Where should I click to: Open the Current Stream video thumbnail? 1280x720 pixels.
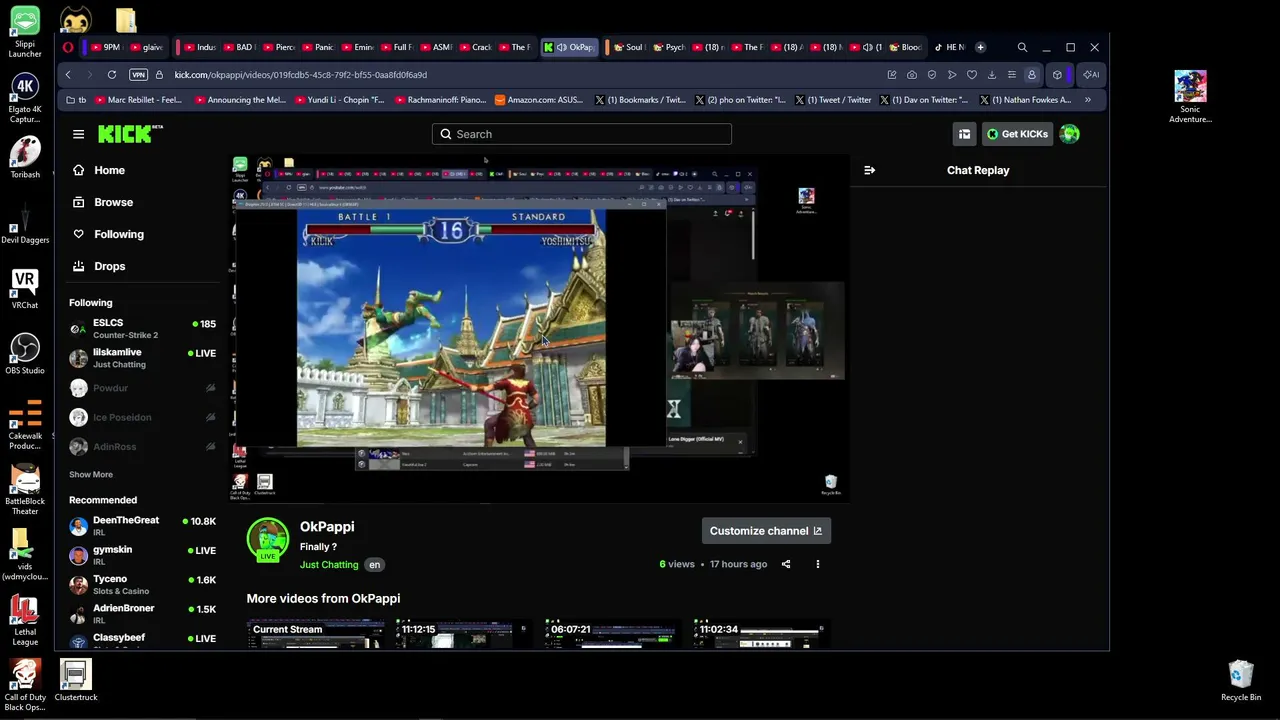315,634
